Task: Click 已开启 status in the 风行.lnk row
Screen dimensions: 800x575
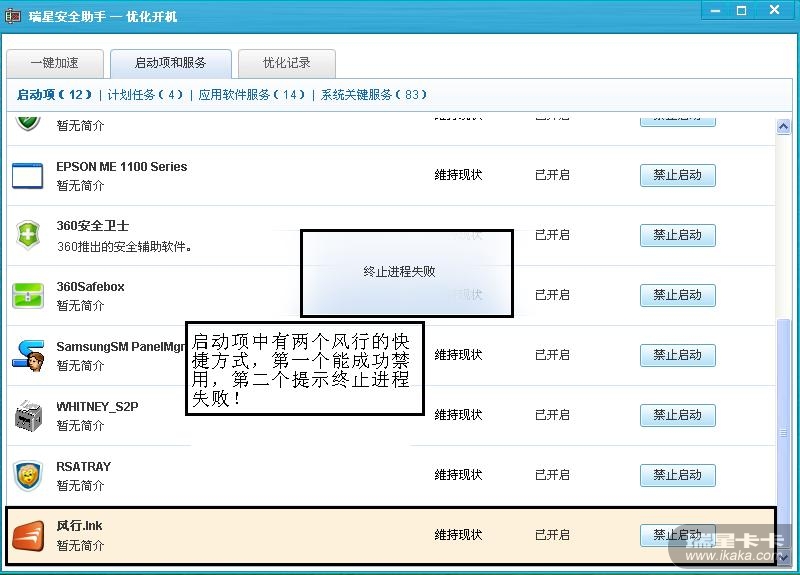Action: point(552,535)
